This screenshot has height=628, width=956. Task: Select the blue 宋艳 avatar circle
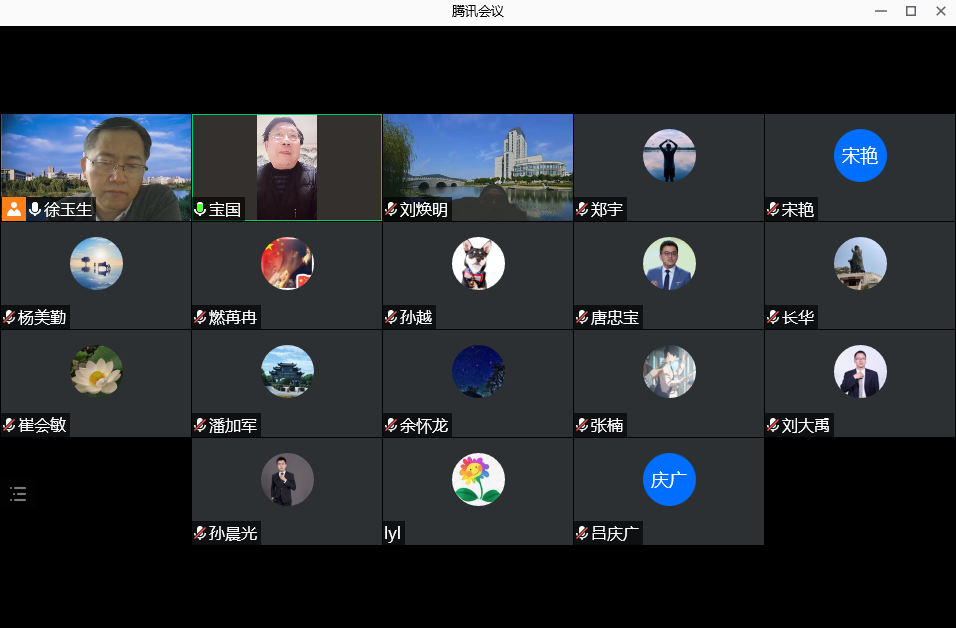860,156
